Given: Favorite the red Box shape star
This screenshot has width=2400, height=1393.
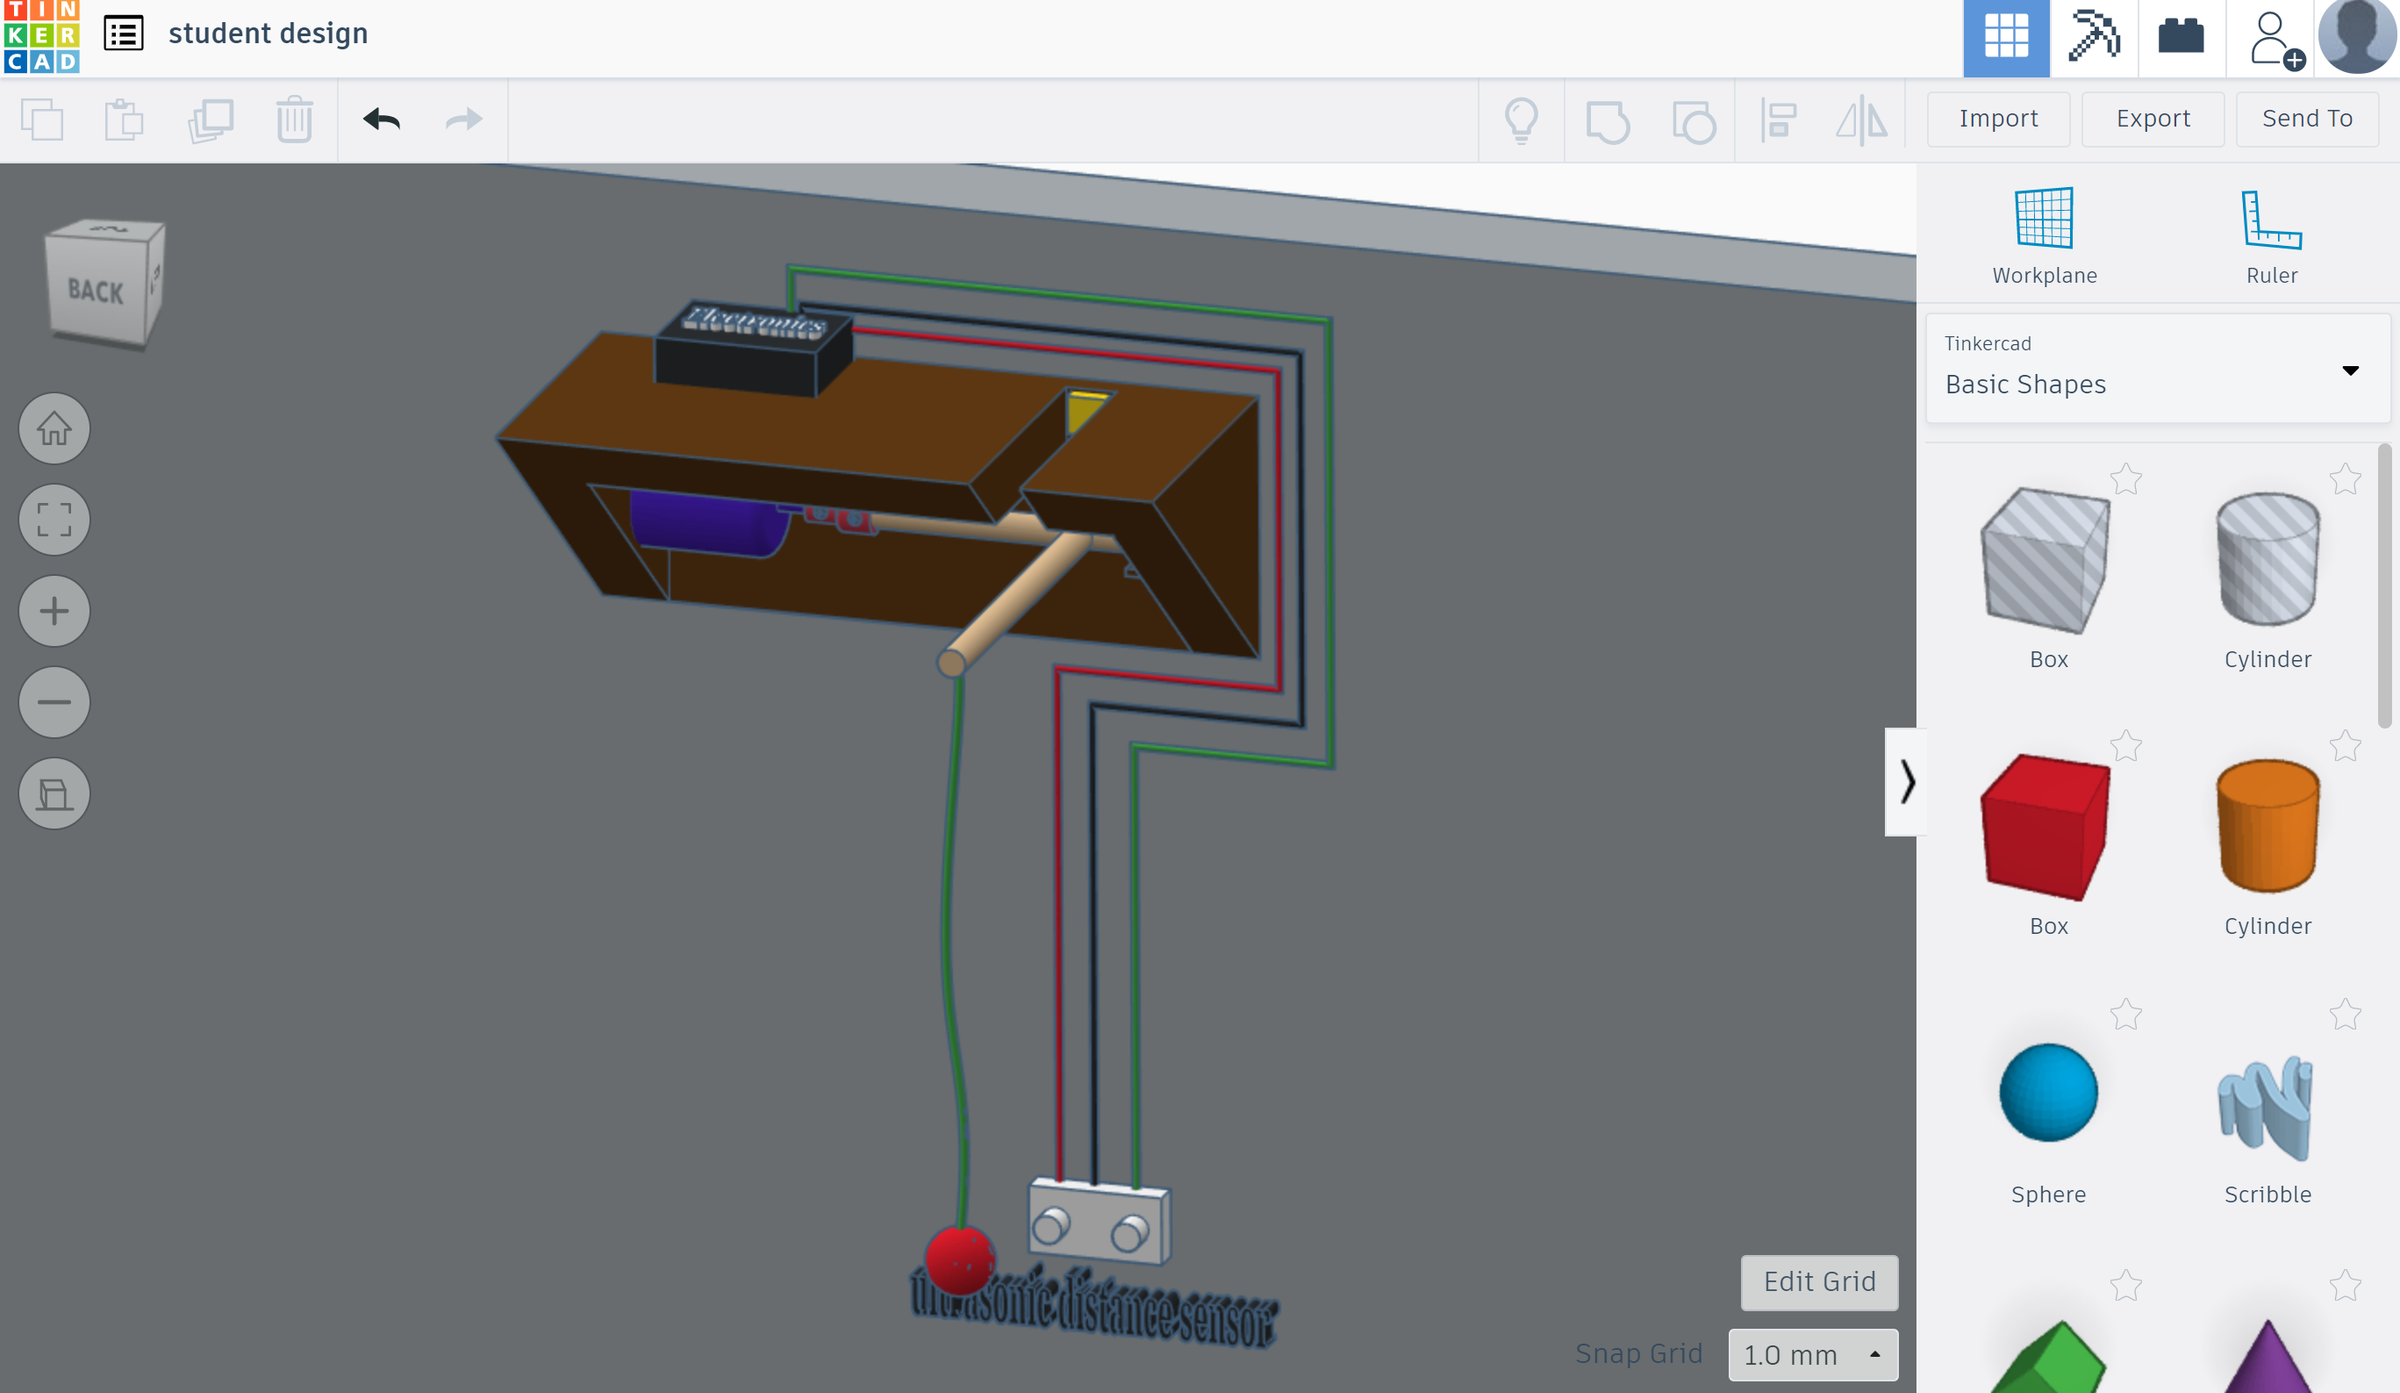Looking at the screenshot, I should coord(2126,746).
